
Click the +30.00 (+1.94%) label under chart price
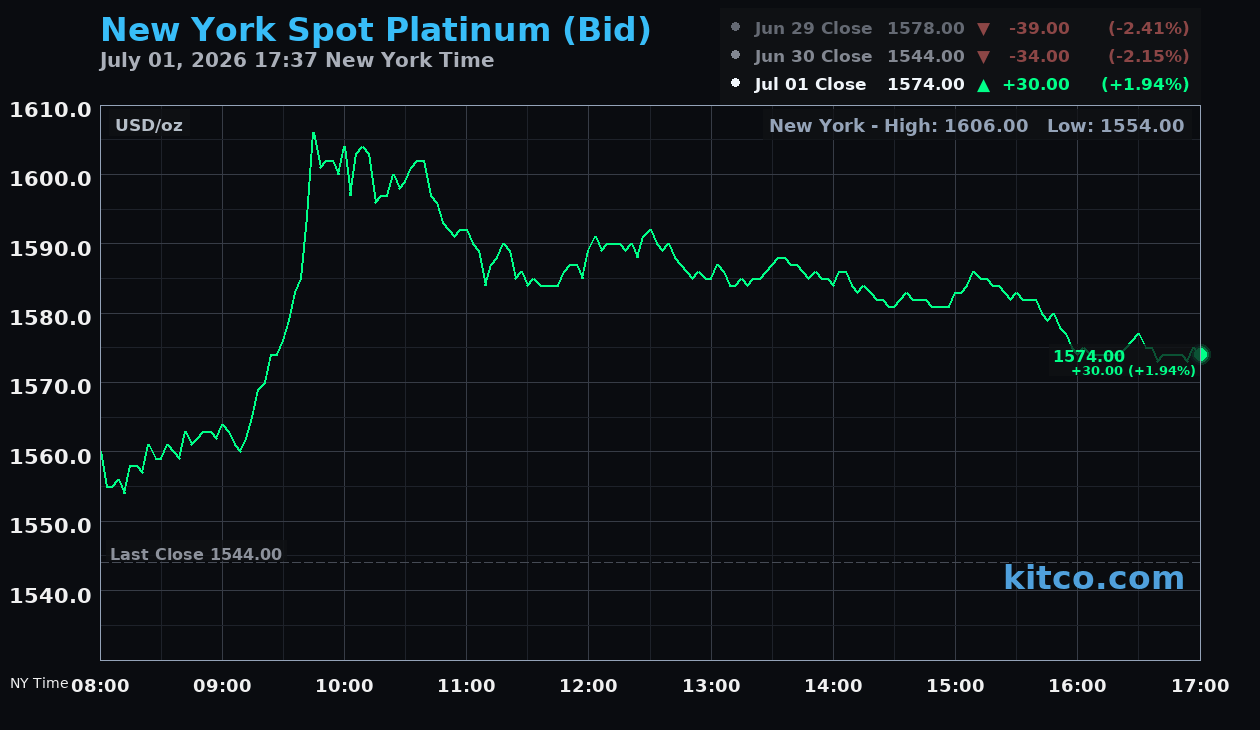(1133, 371)
